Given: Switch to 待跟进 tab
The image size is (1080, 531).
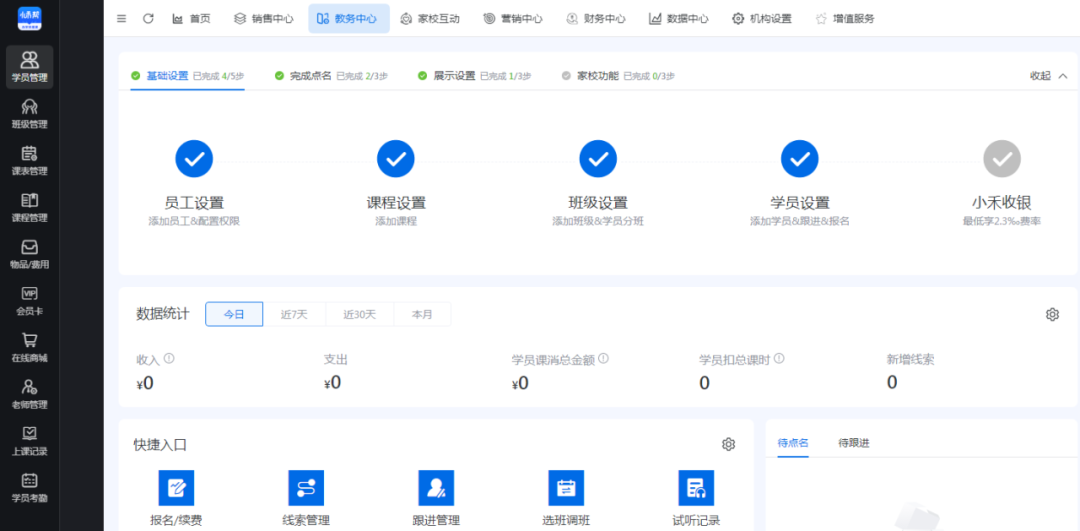Looking at the screenshot, I should [853, 443].
